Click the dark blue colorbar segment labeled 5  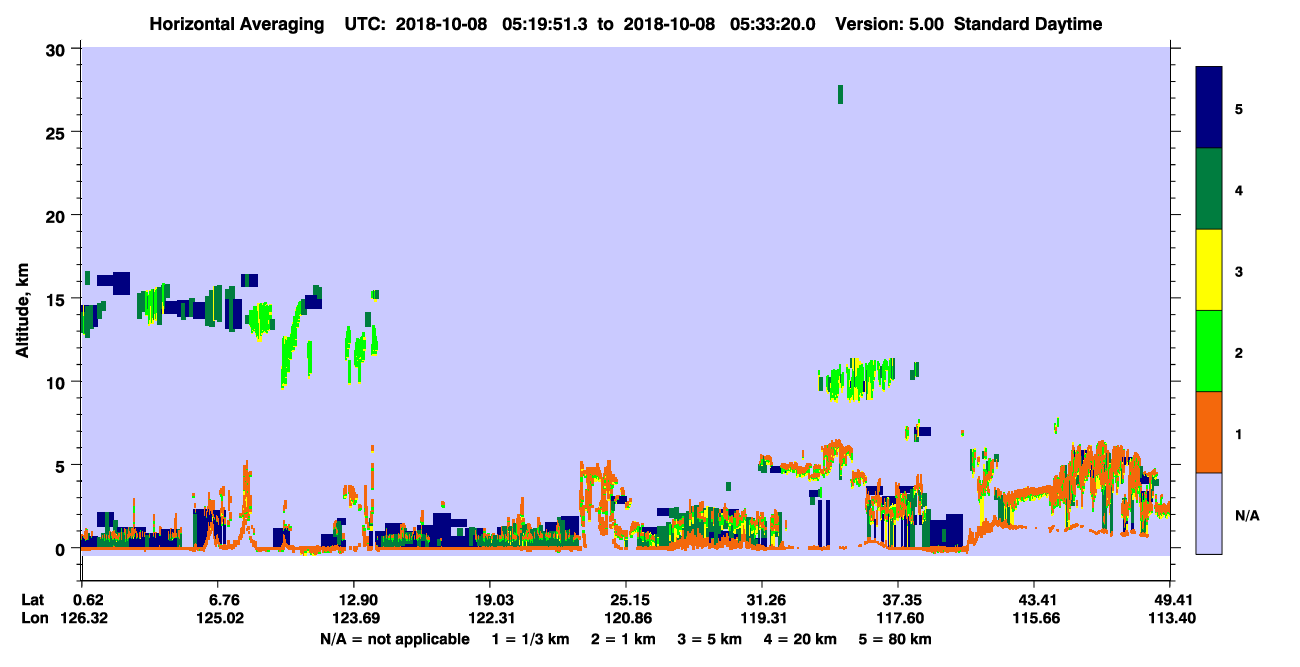click(1209, 107)
